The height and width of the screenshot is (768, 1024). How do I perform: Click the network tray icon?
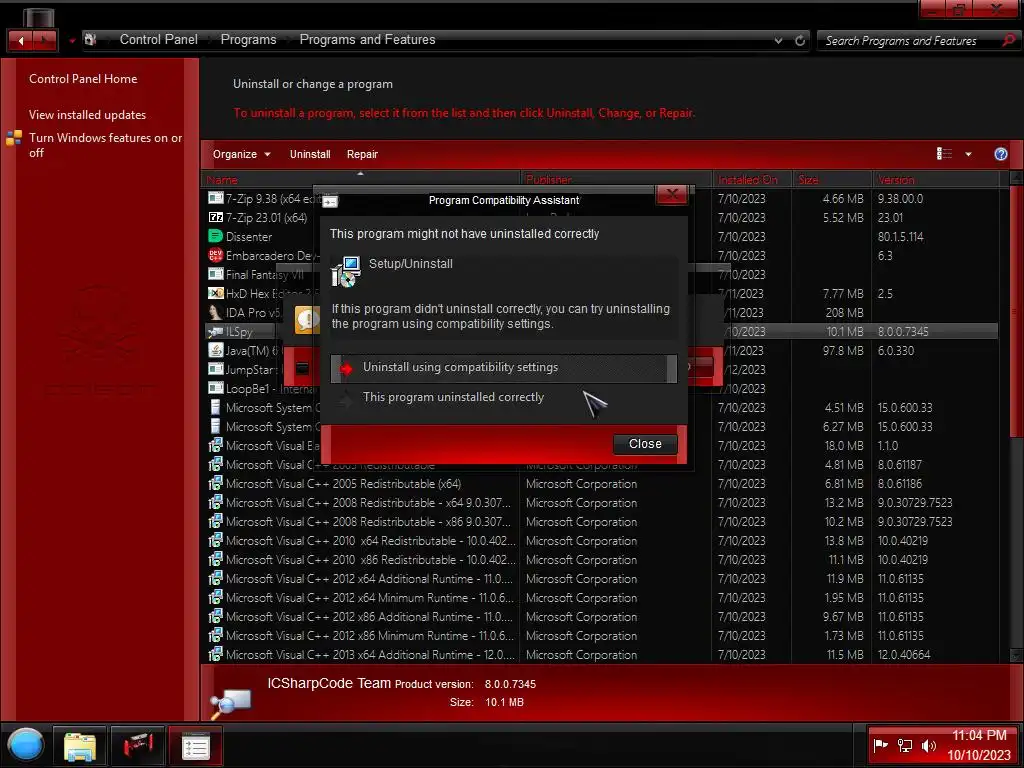(x=904, y=745)
